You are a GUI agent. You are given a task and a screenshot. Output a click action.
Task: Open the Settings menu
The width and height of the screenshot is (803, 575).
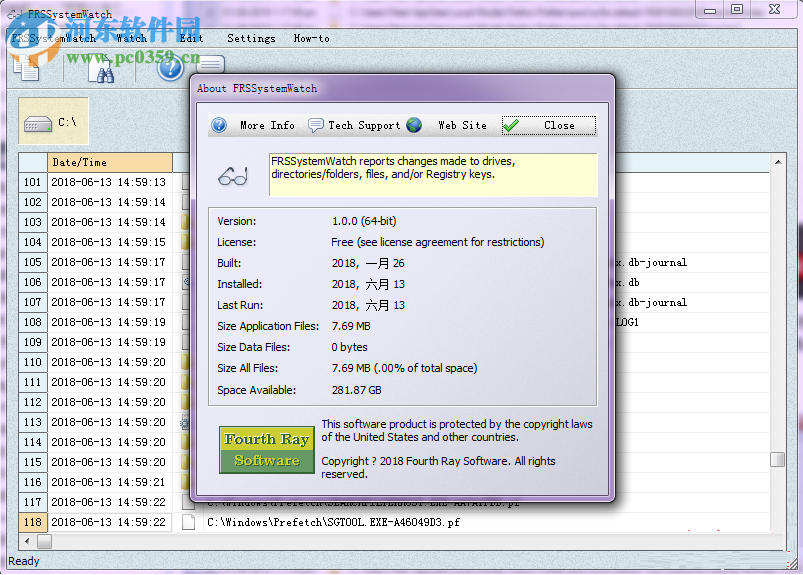tap(251, 38)
